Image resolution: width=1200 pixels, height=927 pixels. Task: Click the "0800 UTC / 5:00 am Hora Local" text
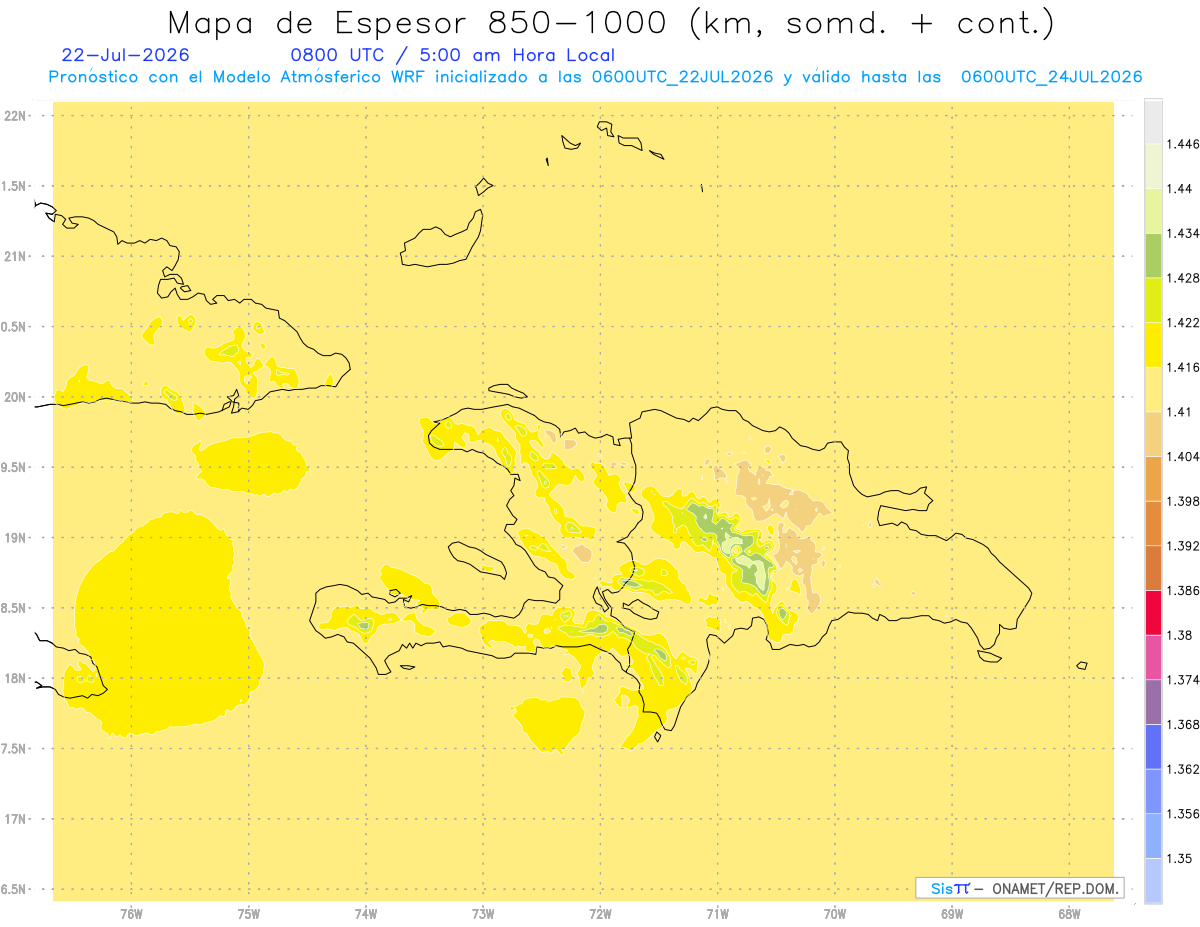coord(452,55)
